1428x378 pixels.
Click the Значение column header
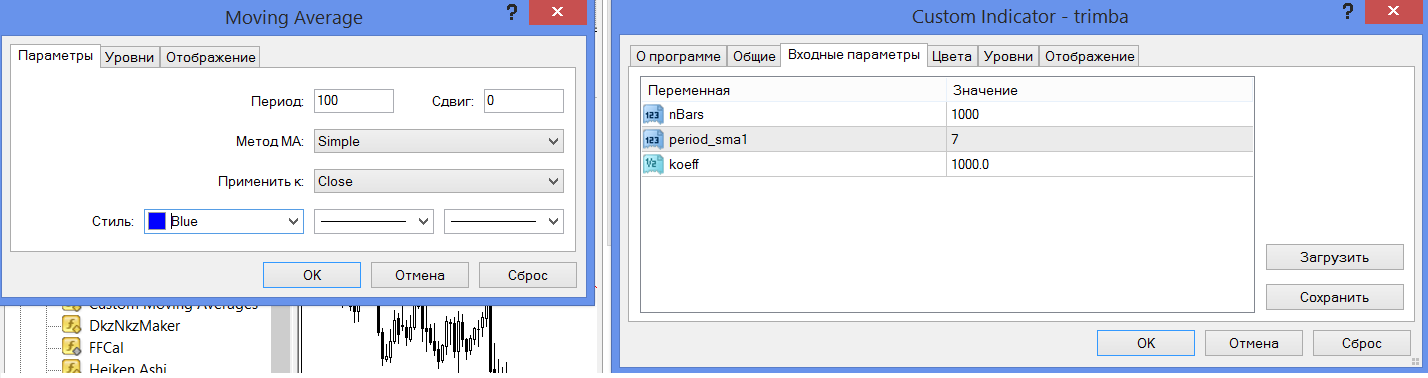[x=1099, y=91]
